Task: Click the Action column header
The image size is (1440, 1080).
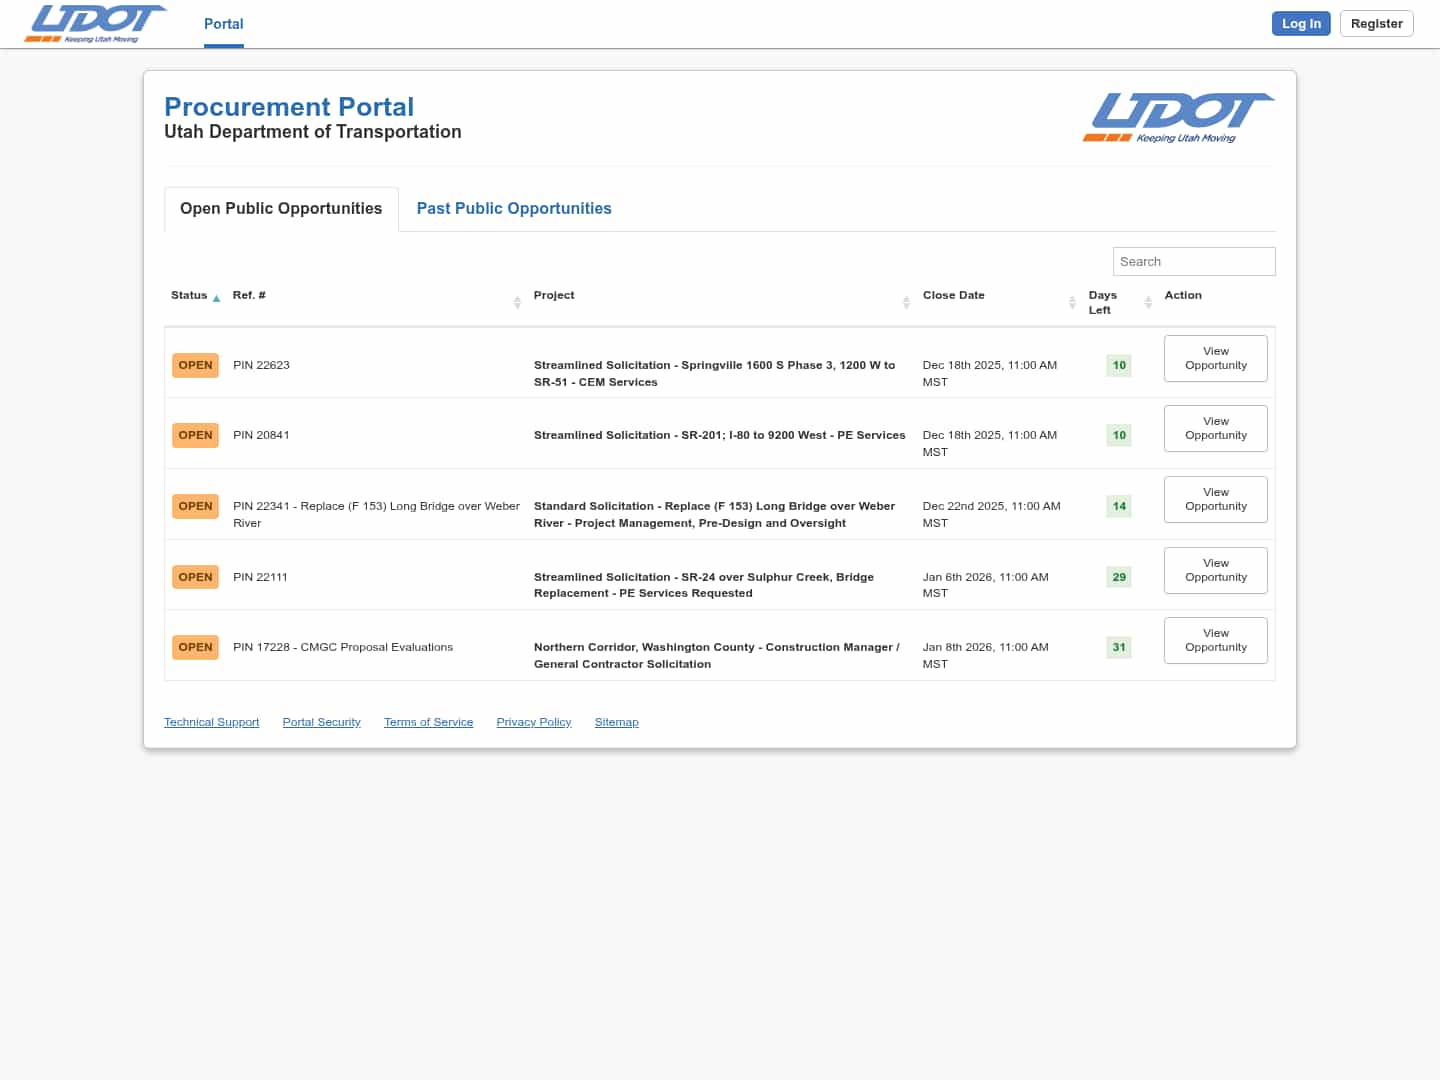Action: (1183, 295)
